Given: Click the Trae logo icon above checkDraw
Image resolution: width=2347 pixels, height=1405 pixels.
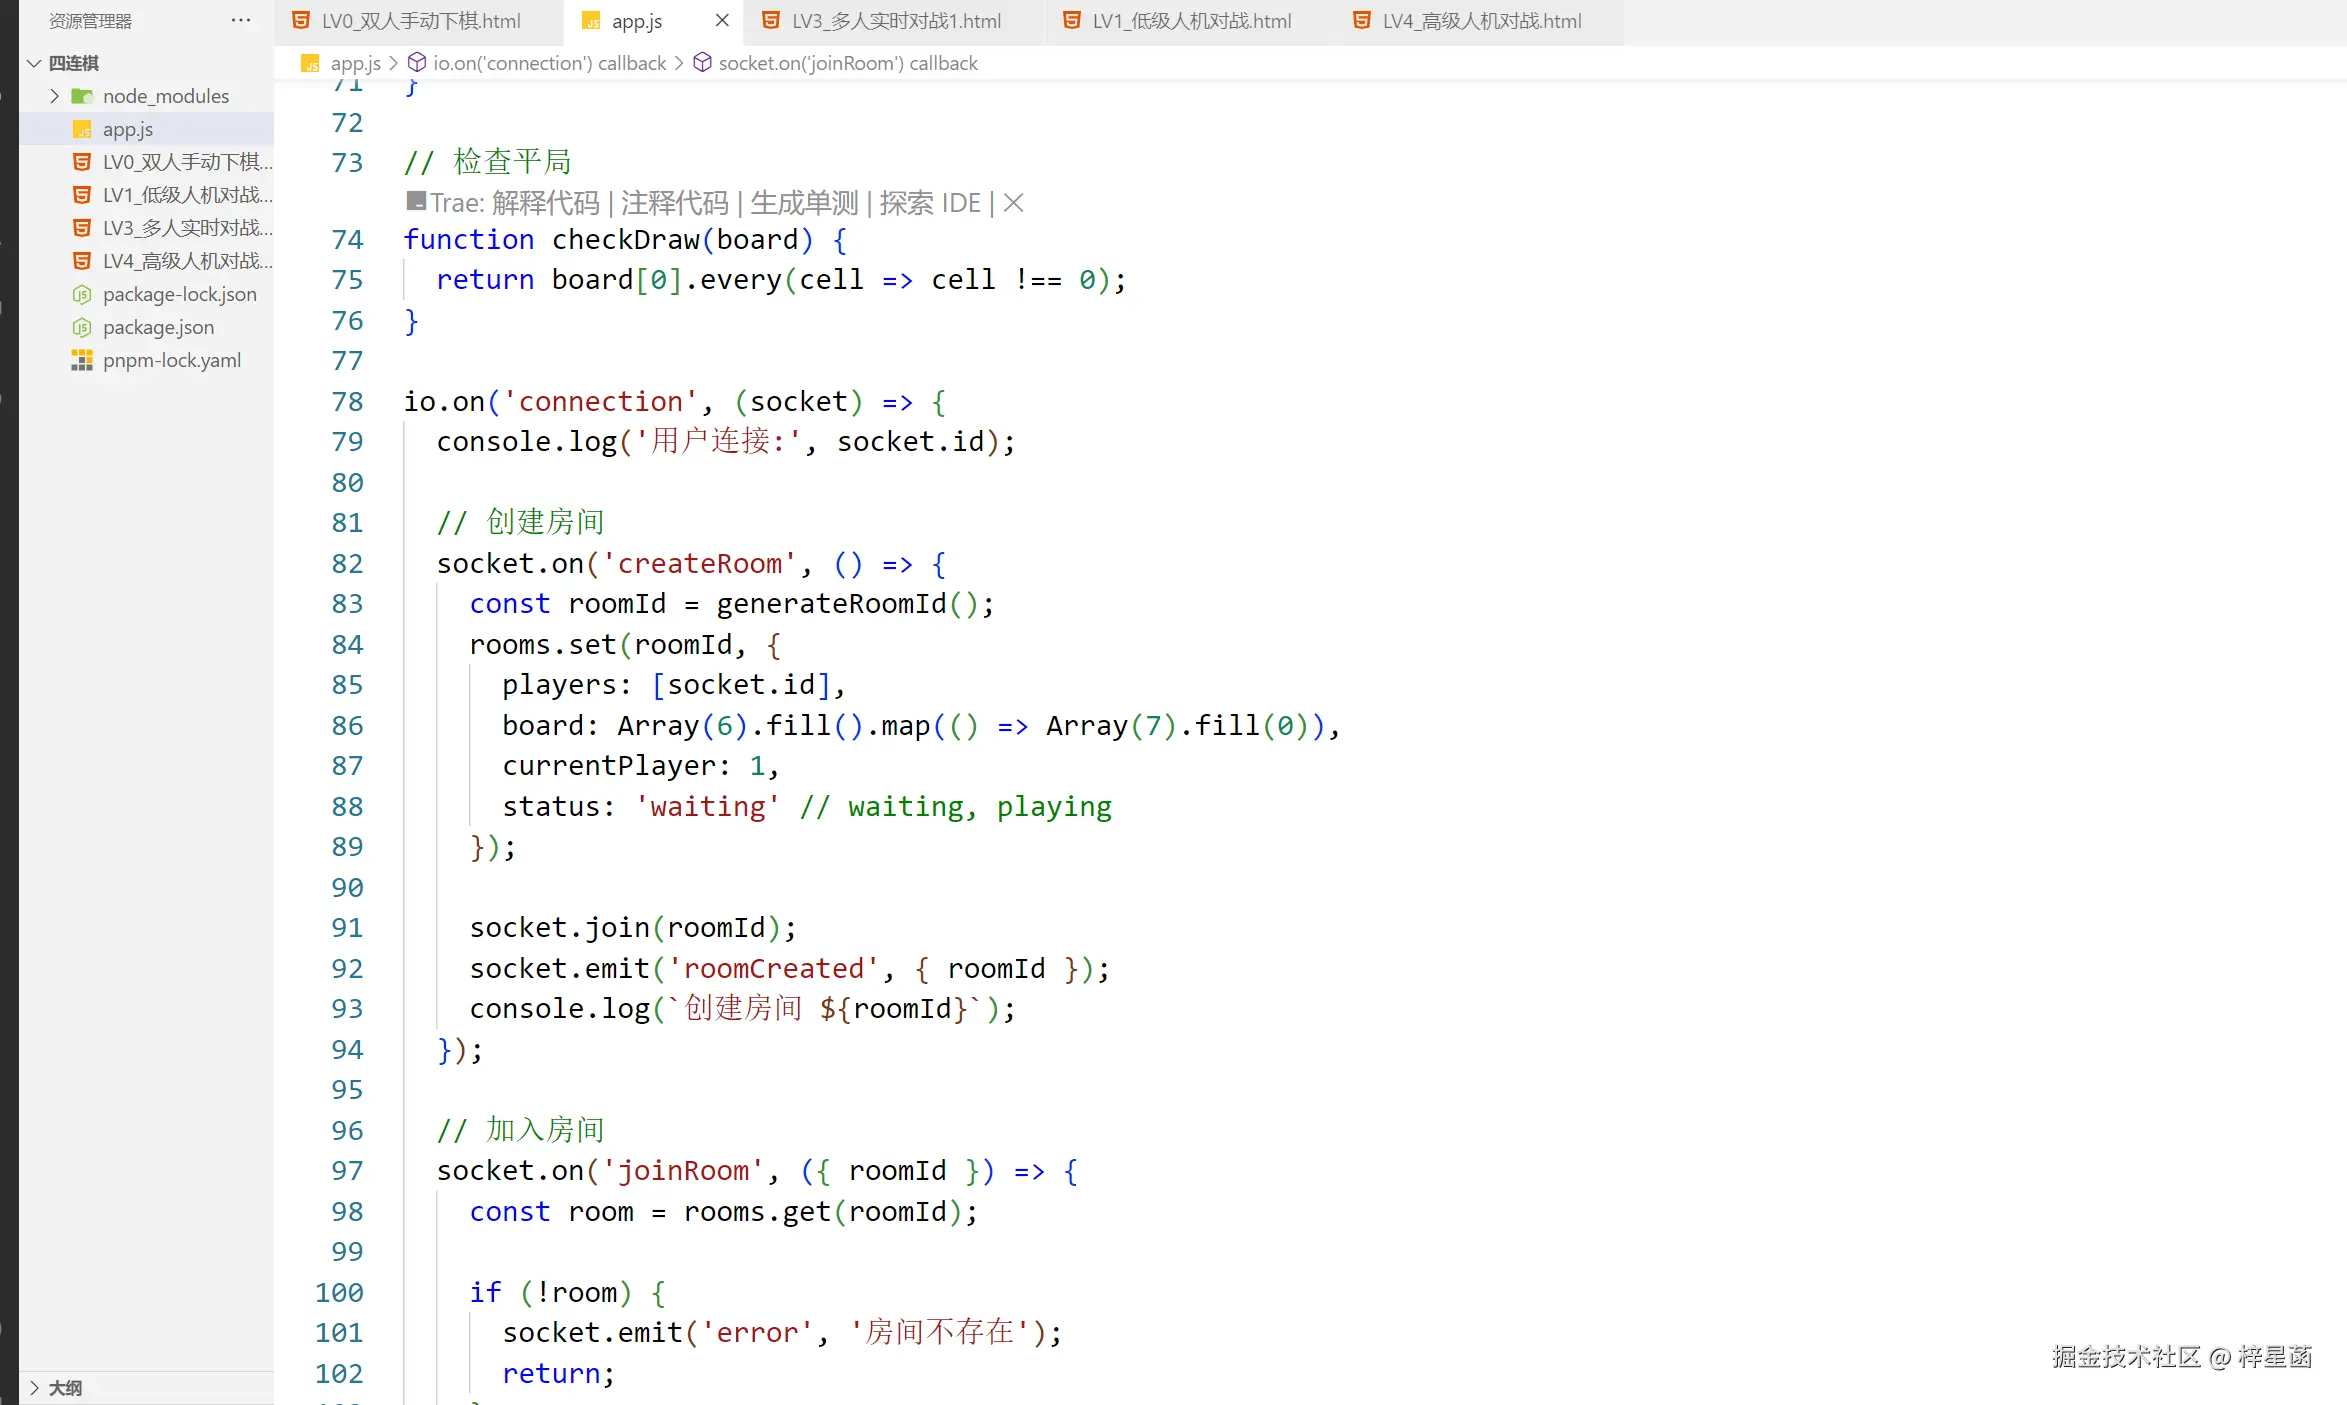Looking at the screenshot, I should click(x=415, y=202).
